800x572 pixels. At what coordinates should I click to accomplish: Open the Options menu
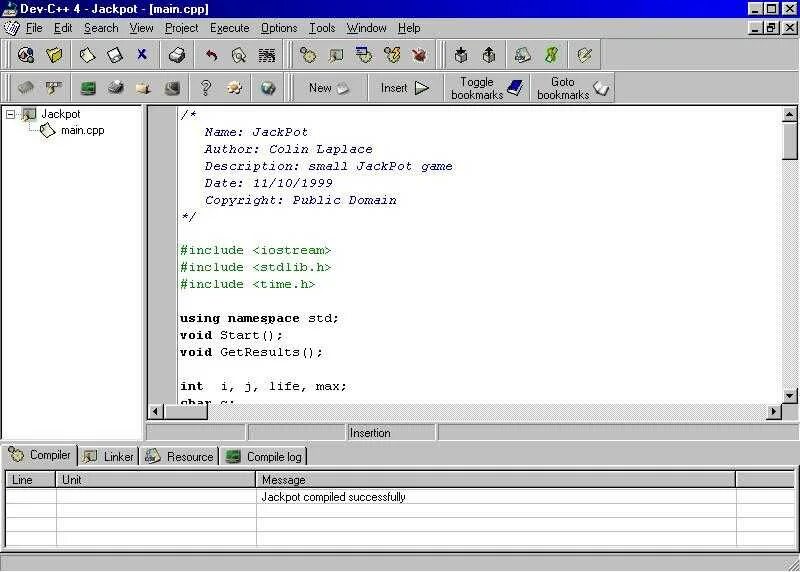279,28
